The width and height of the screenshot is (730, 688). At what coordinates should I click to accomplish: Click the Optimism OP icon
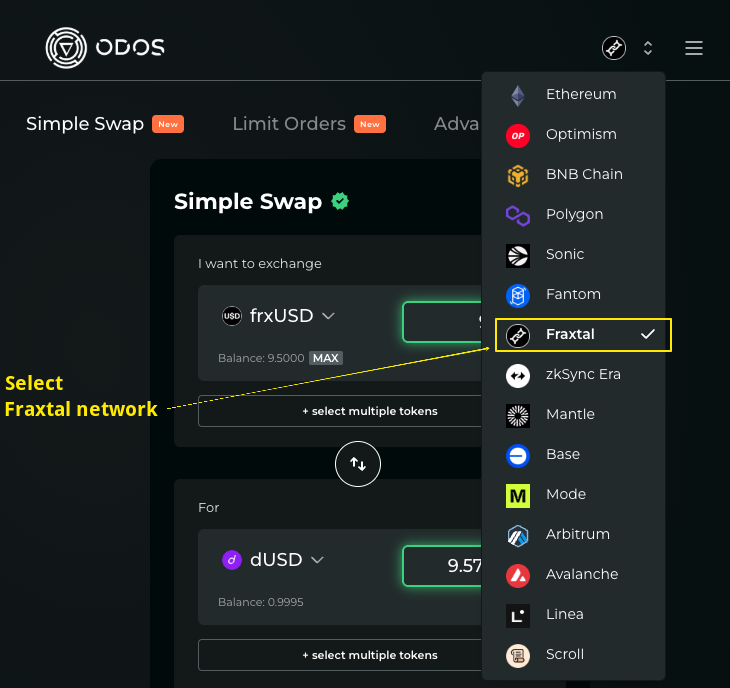(x=517, y=135)
